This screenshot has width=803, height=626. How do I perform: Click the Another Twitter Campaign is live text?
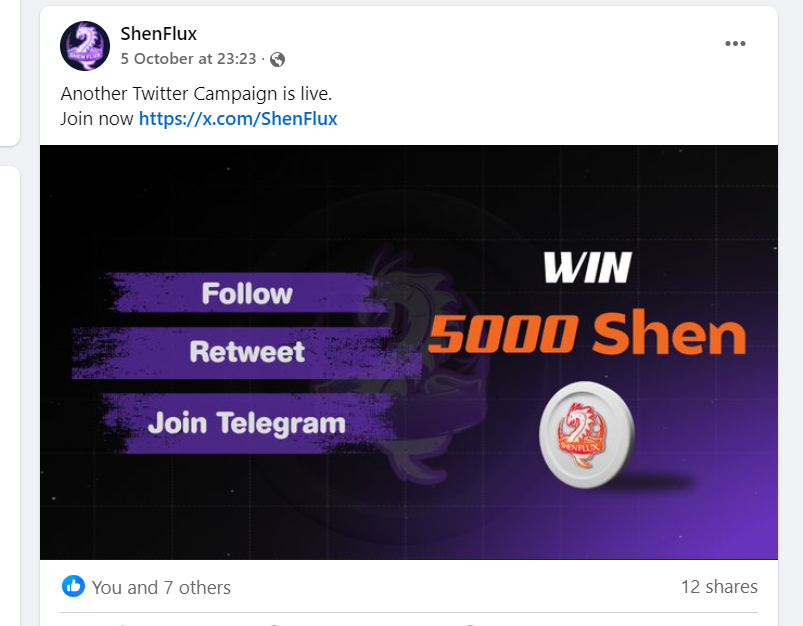coord(196,94)
